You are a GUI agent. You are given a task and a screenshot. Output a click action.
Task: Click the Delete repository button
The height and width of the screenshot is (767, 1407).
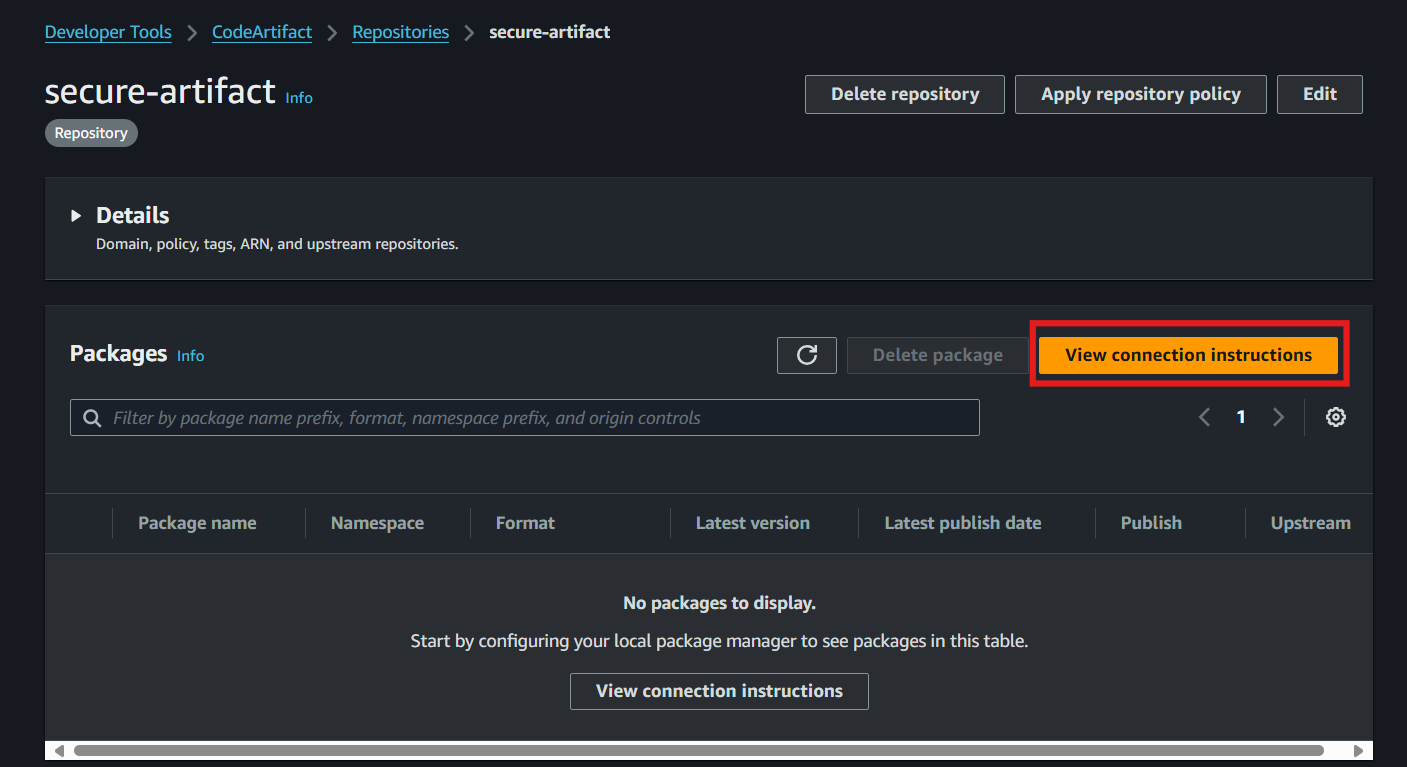click(x=905, y=94)
